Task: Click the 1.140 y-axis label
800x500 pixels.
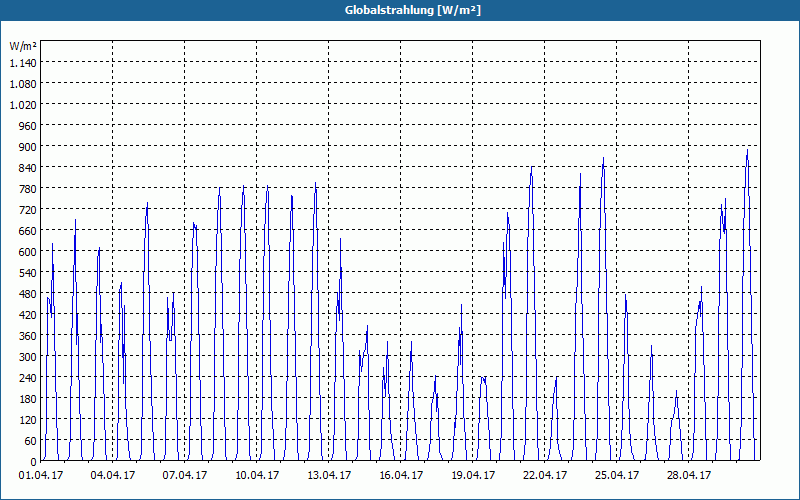Action: tap(23, 62)
